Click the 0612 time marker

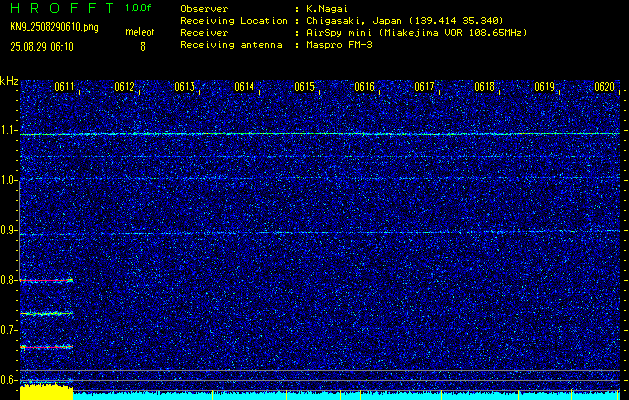124,87
